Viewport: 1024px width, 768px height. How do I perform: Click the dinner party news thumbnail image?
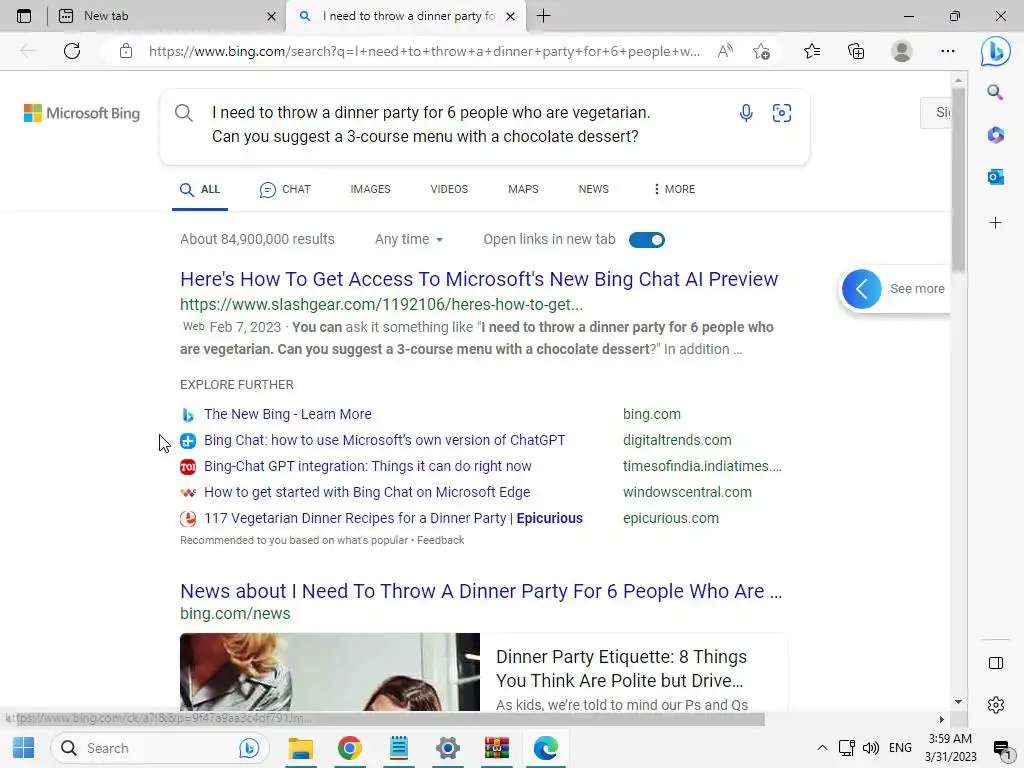(330, 672)
